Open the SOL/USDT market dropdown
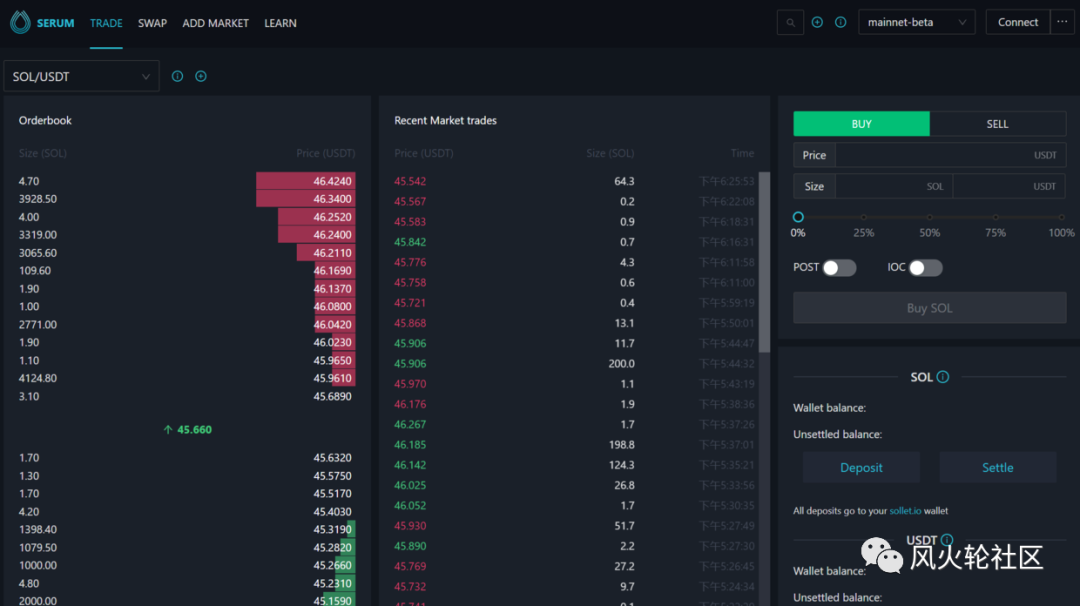 81,76
